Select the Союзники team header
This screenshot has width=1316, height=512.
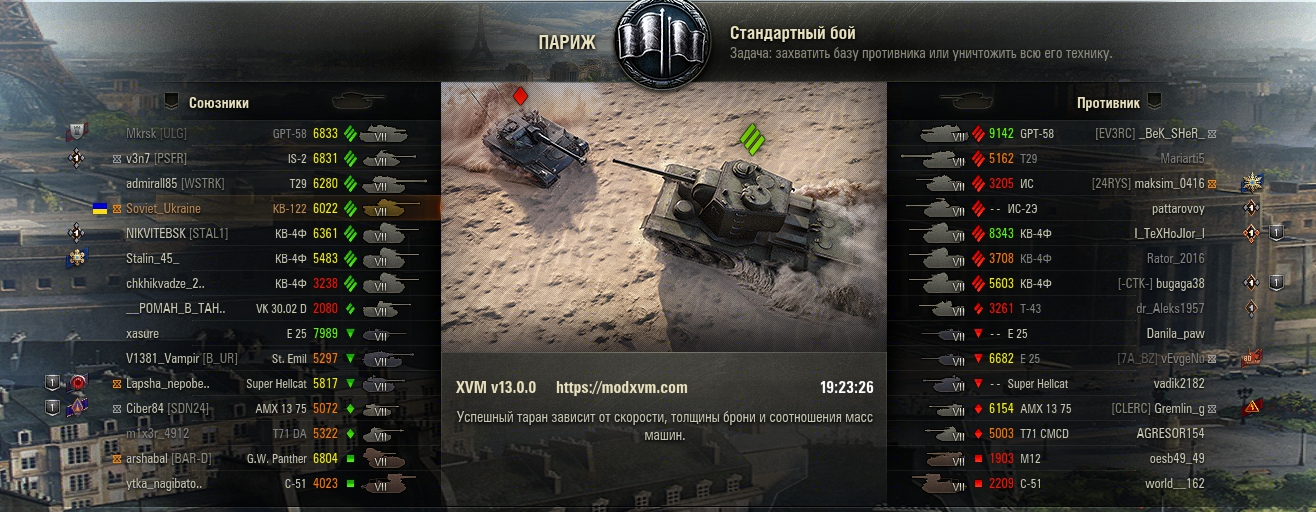[219, 102]
